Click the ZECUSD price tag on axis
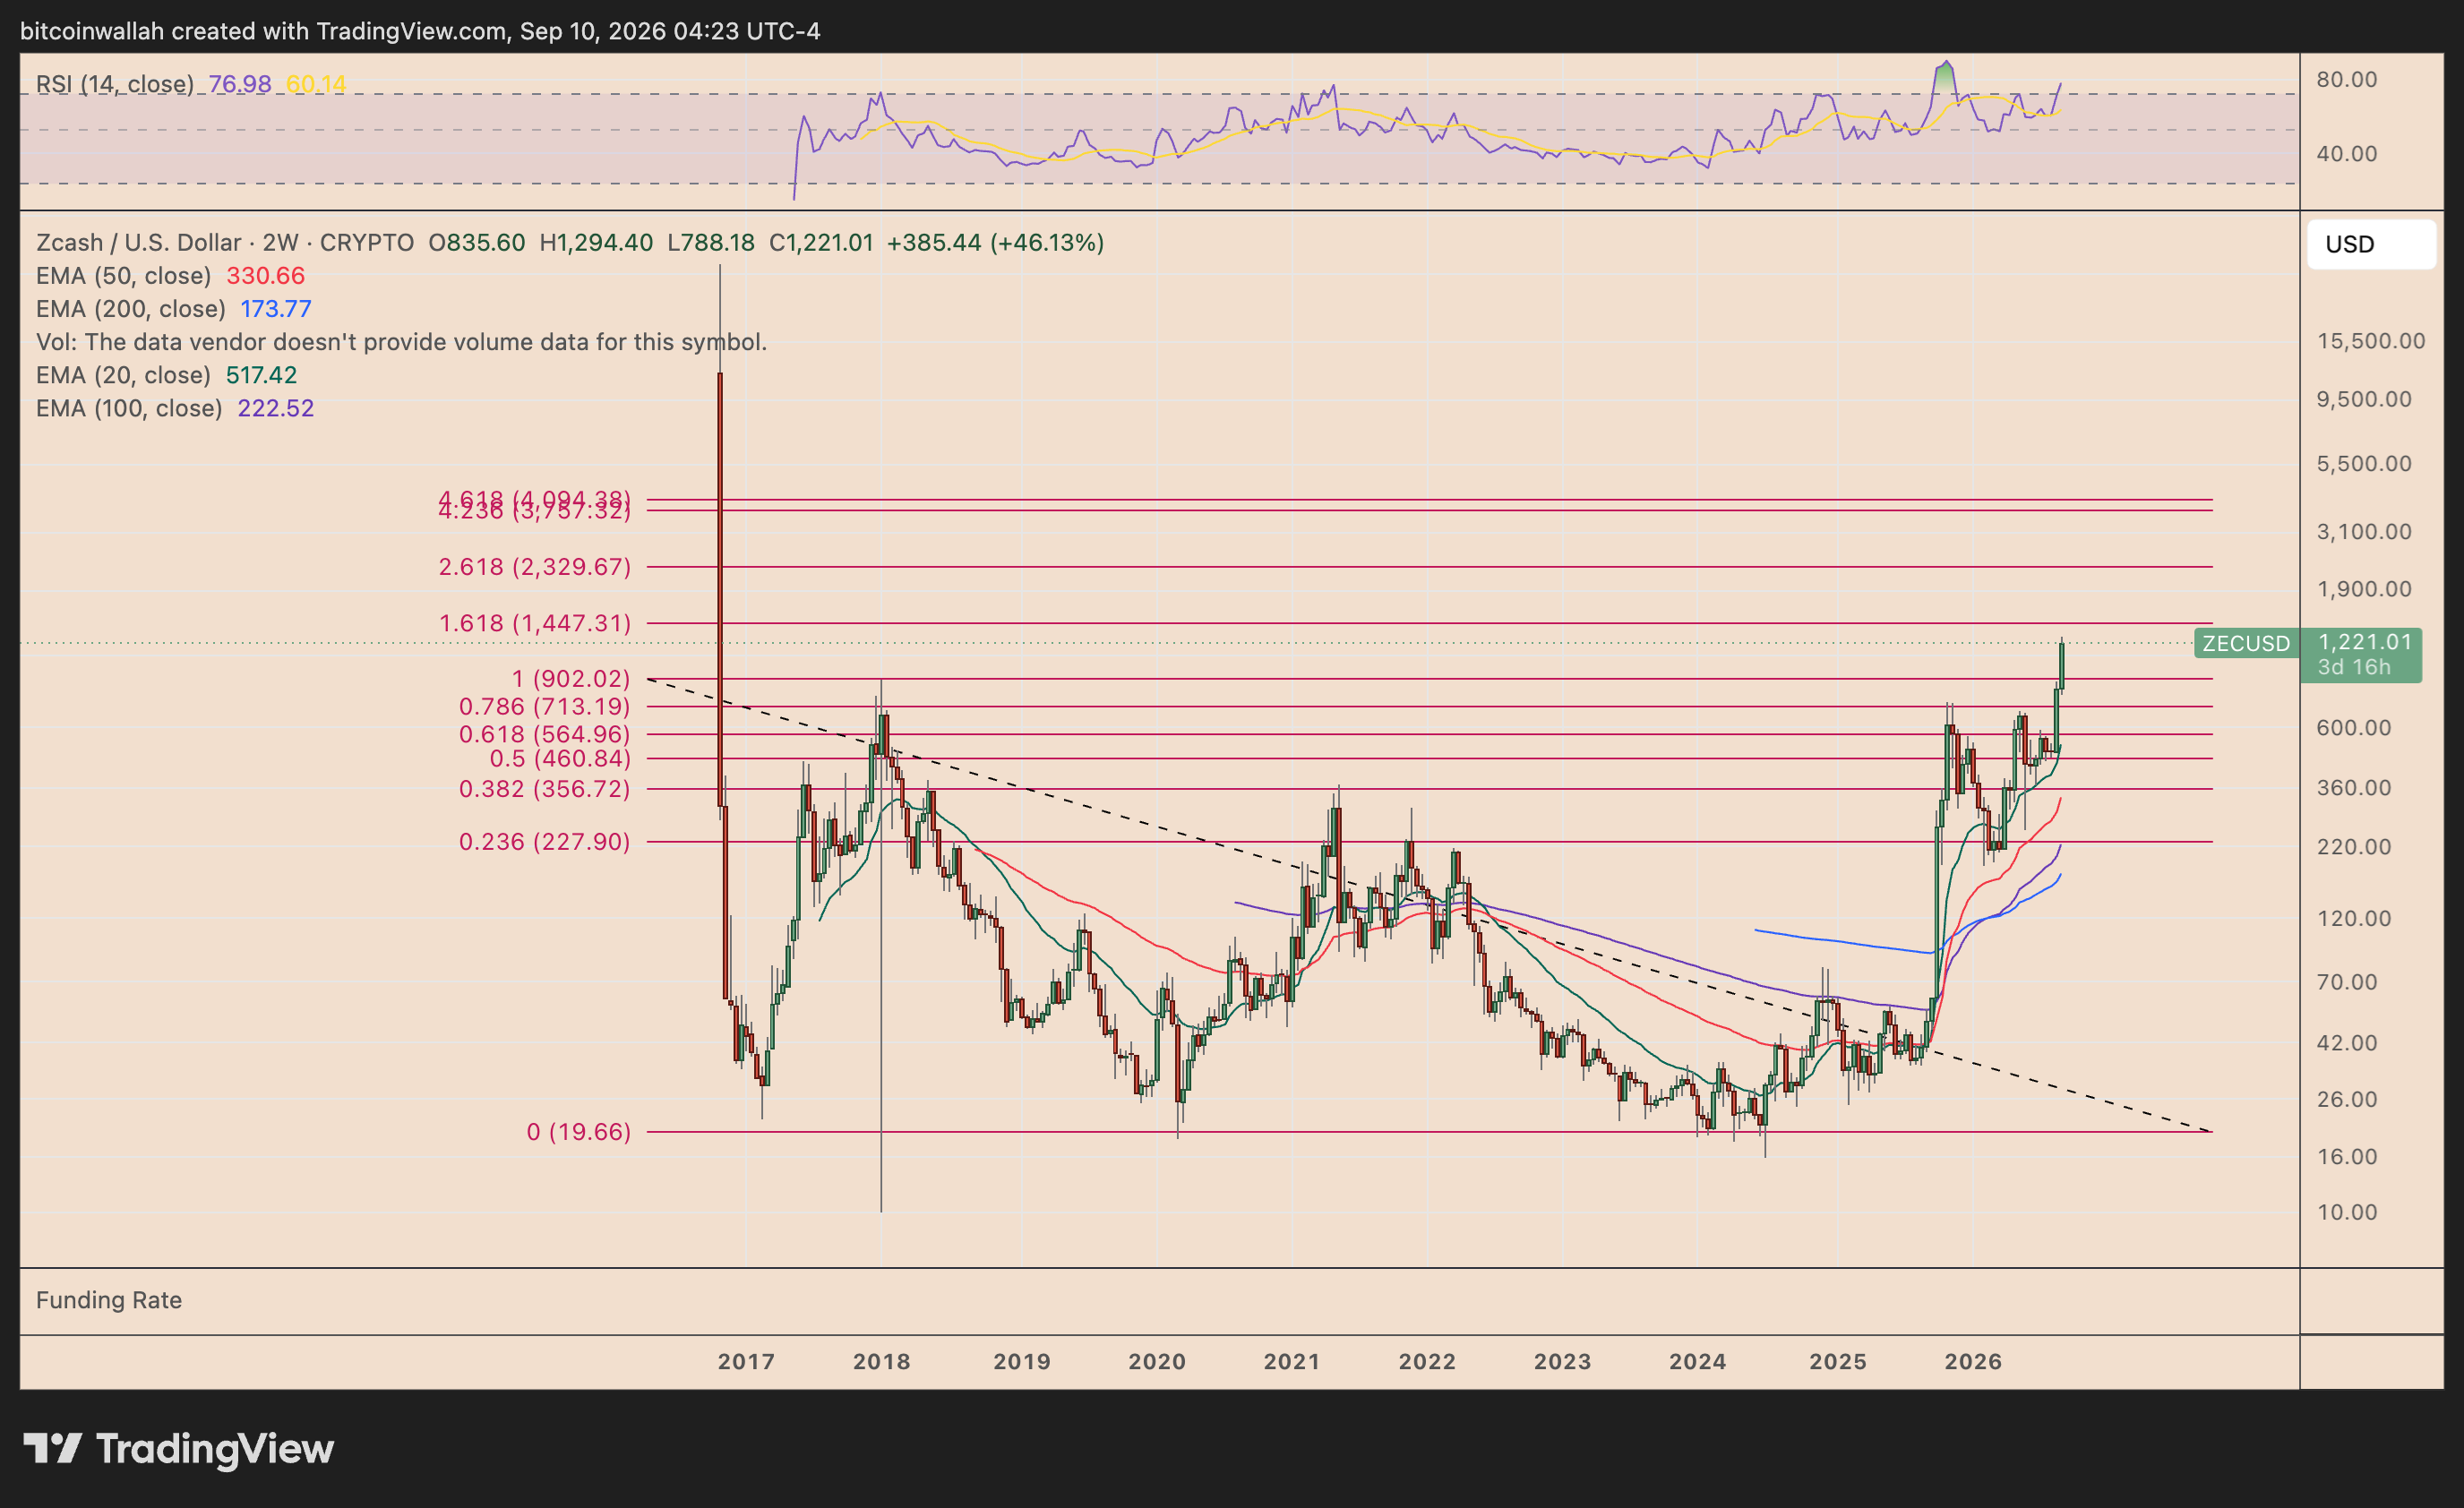The height and width of the screenshot is (1508, 2464). (2246, 644)
